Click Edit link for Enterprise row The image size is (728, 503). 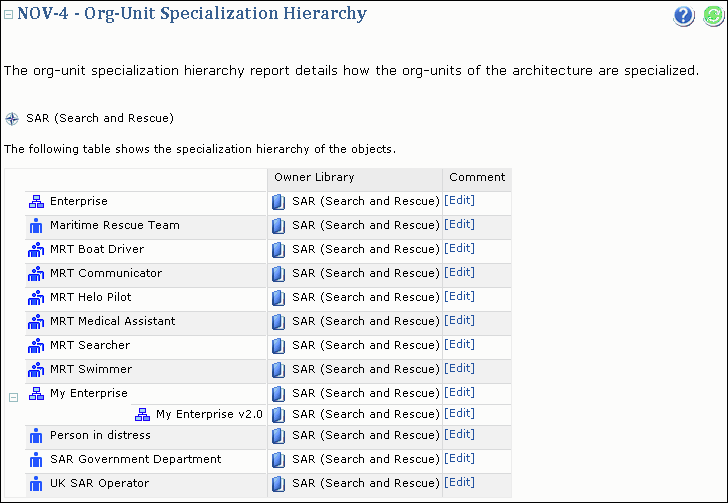click(459, 201)
